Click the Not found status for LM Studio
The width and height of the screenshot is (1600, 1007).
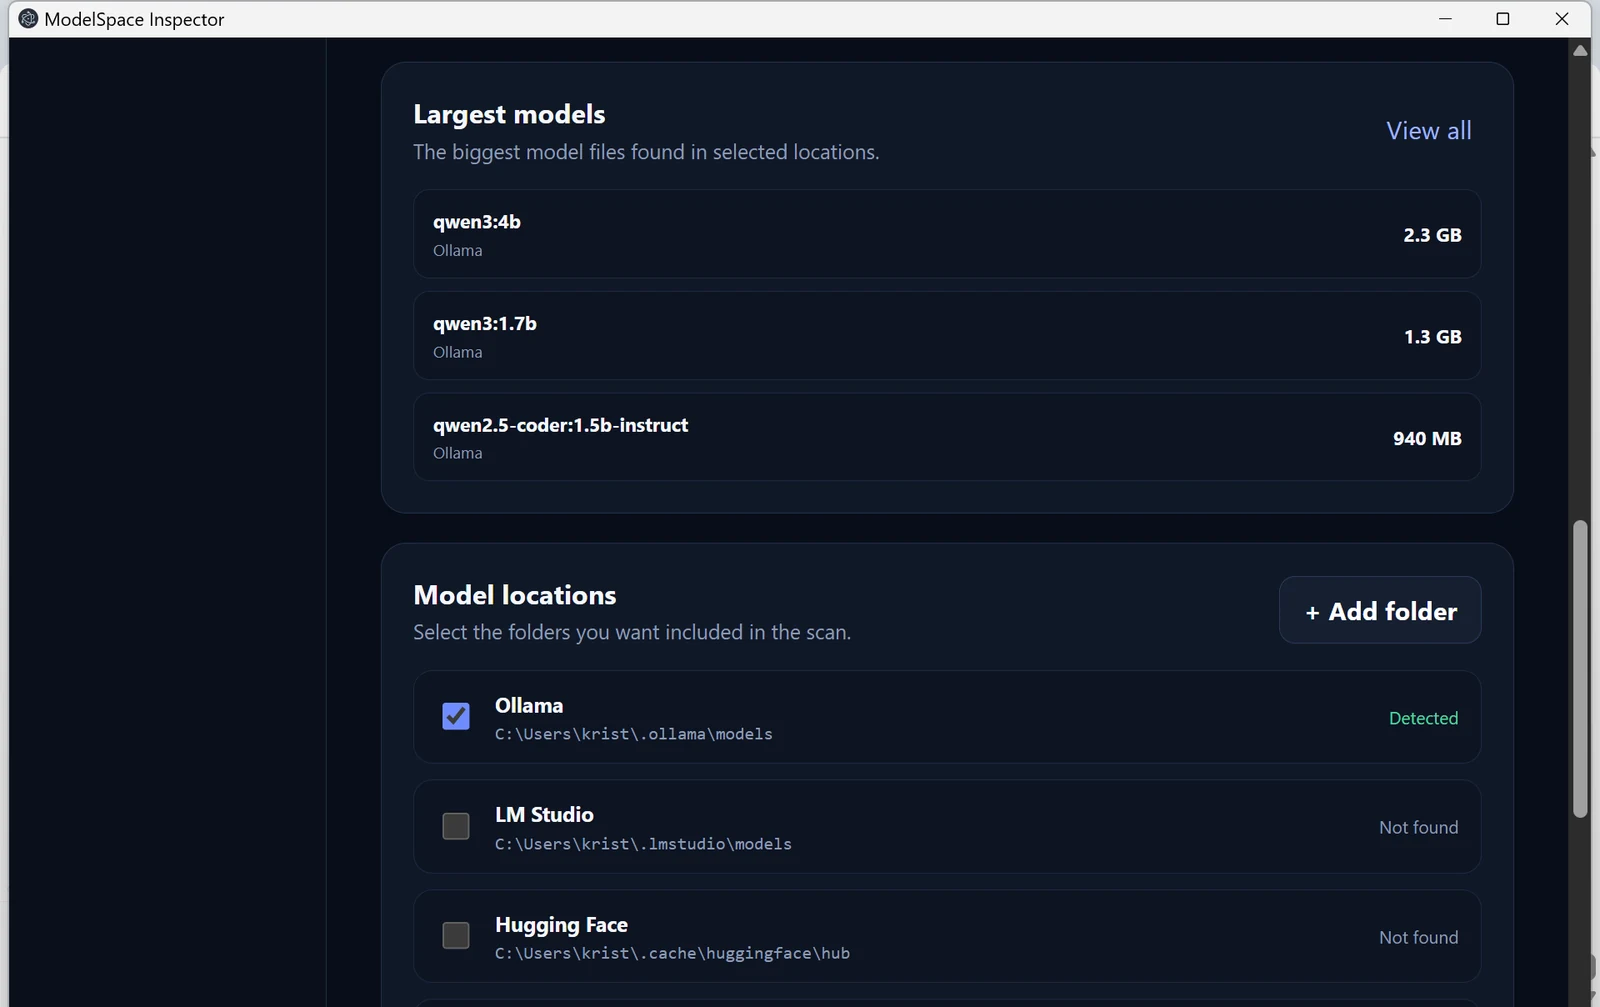tap(1418, 827)
